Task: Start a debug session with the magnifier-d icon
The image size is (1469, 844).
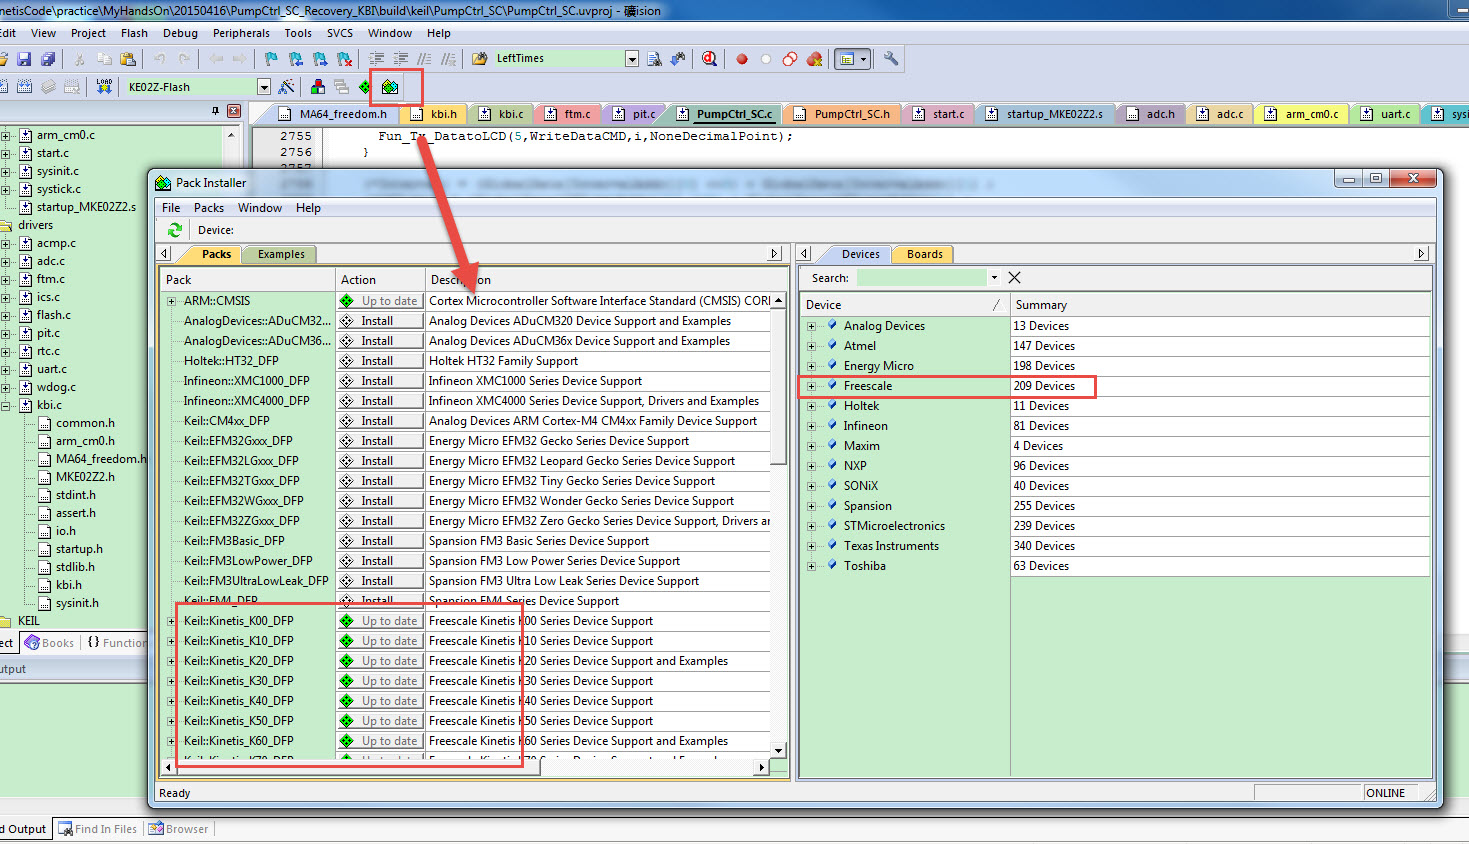Action: pyautogui.click(x=709, y=59)
